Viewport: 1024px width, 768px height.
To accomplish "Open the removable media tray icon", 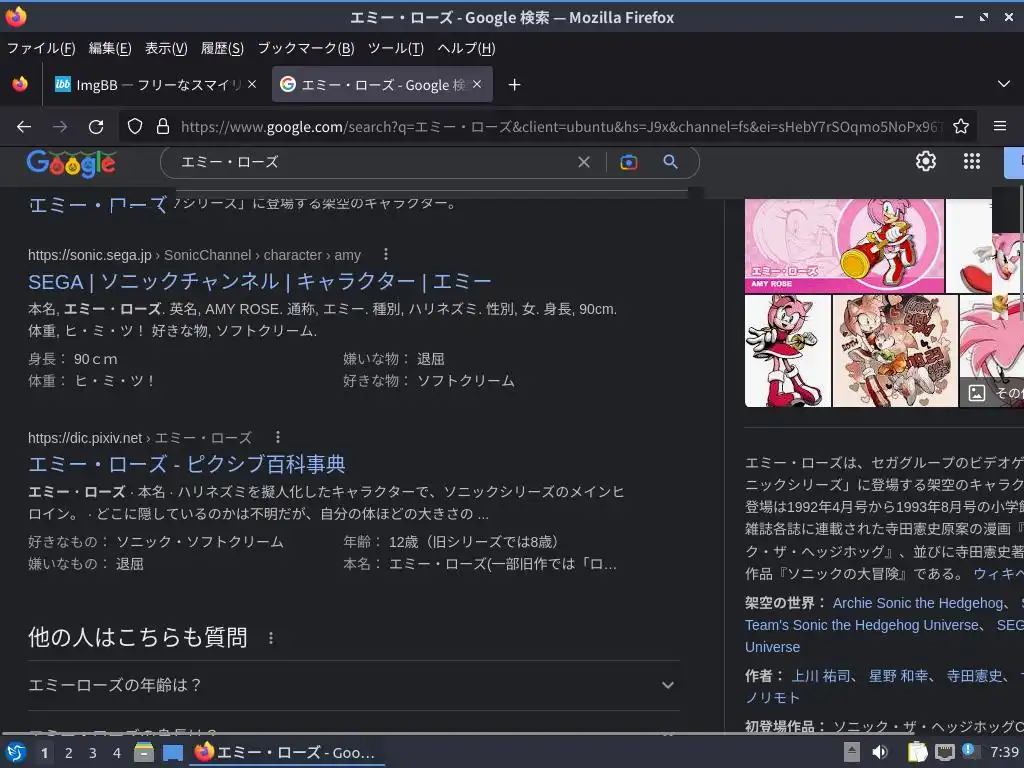I will click(x=852, y=752).
